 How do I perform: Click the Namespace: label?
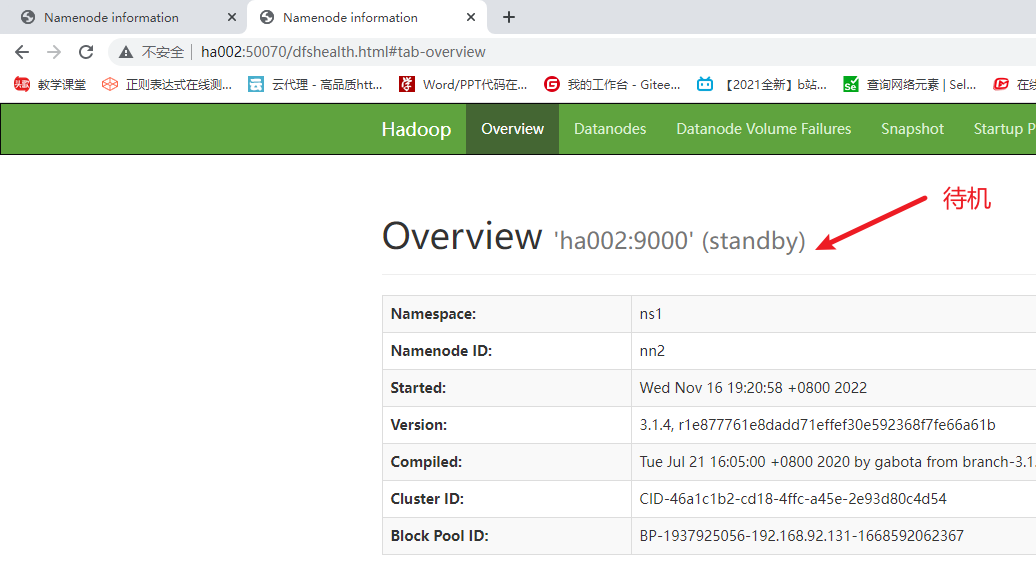click(433, 314)
